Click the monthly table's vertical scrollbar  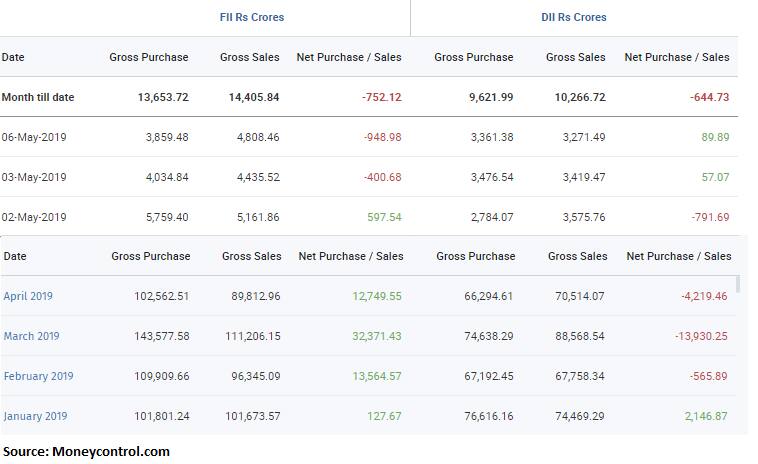click(x=739, y=285)
